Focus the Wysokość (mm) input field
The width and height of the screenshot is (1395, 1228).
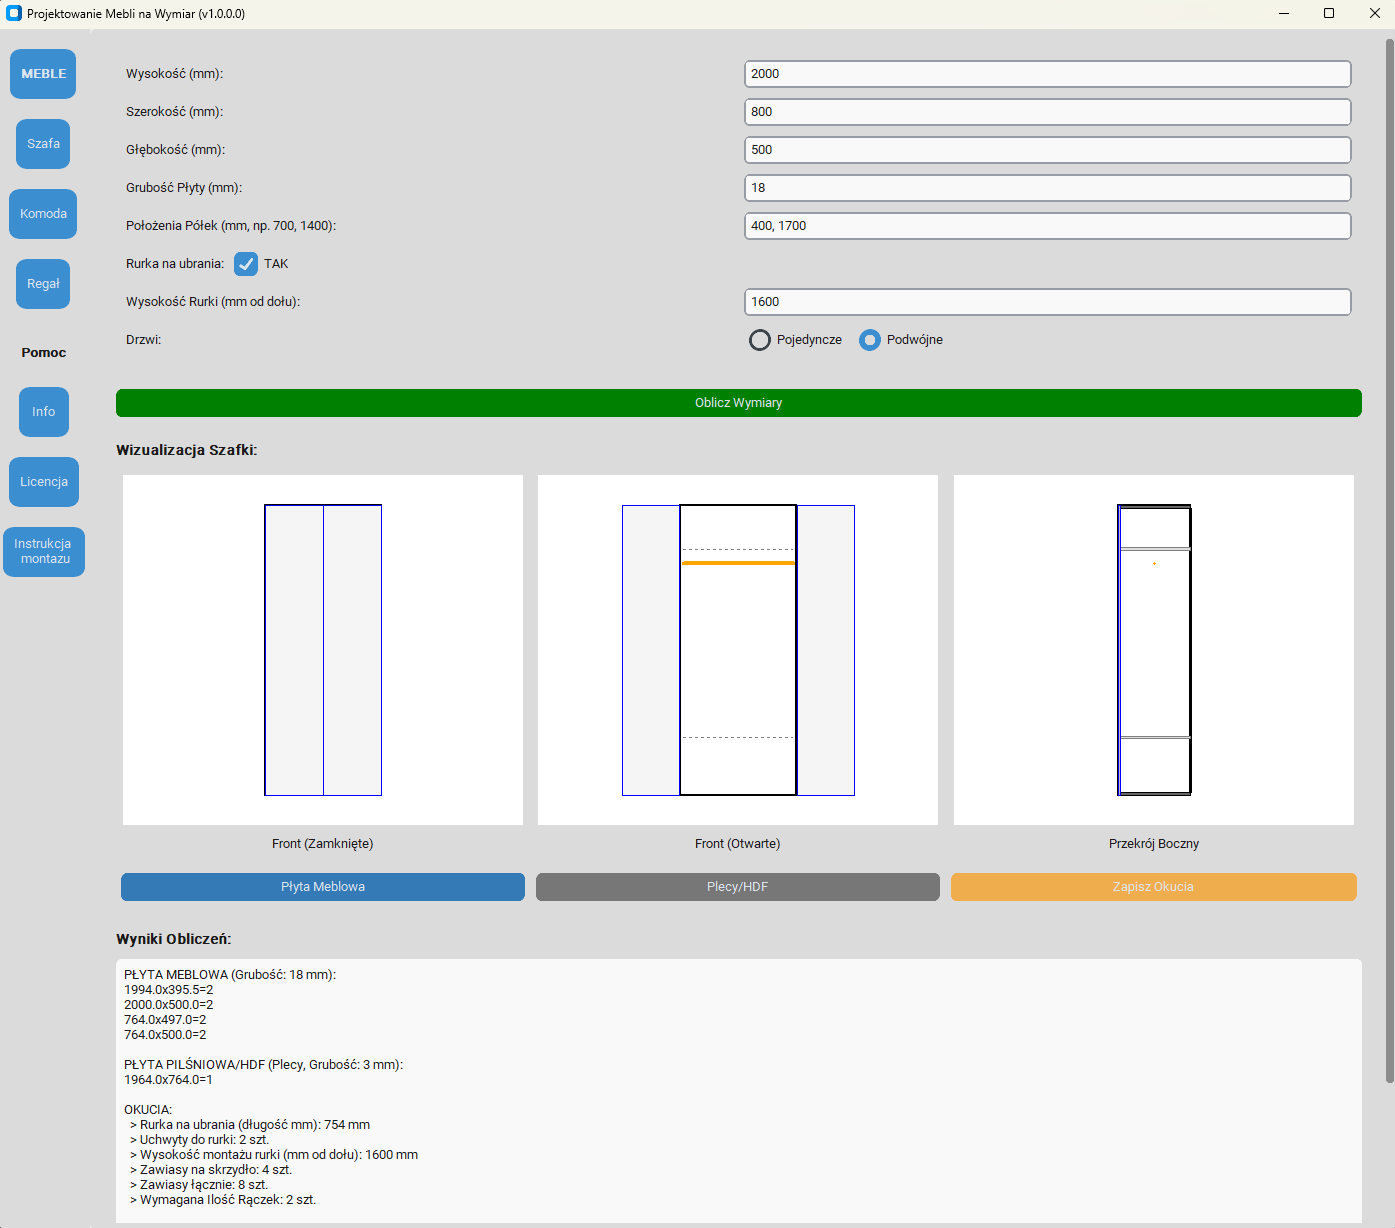1047,74
